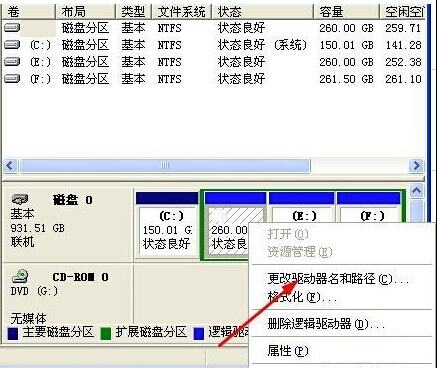Click the 状态良好 (系统) status cell
The width and height of the screenshot is (437, 368).
click(262, 45)
